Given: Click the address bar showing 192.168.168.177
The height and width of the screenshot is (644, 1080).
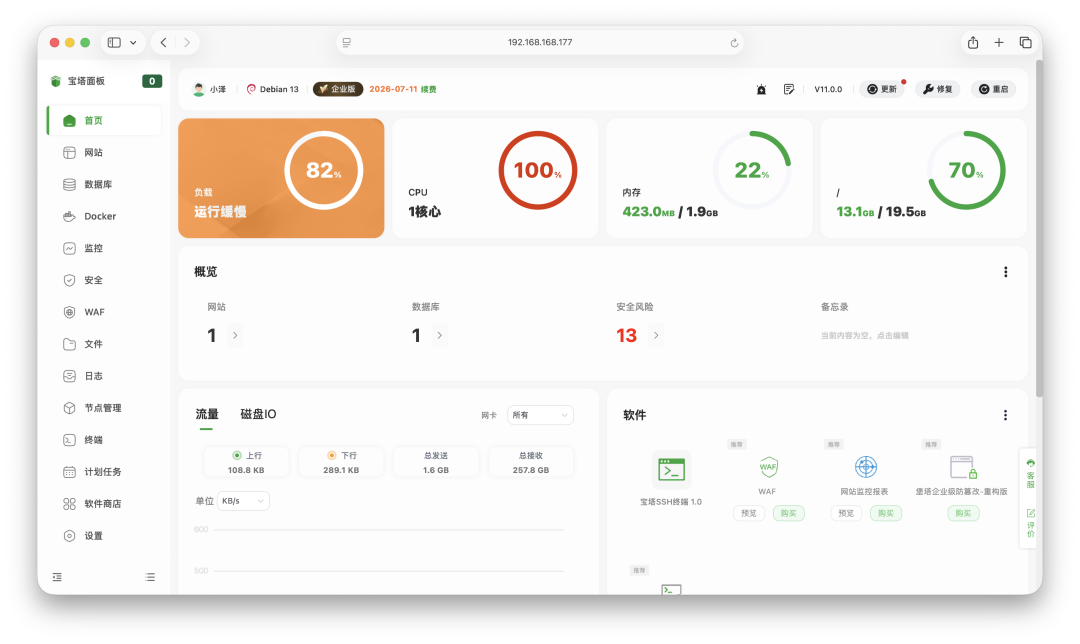Looking at the screenshot, I should (540, 42).
